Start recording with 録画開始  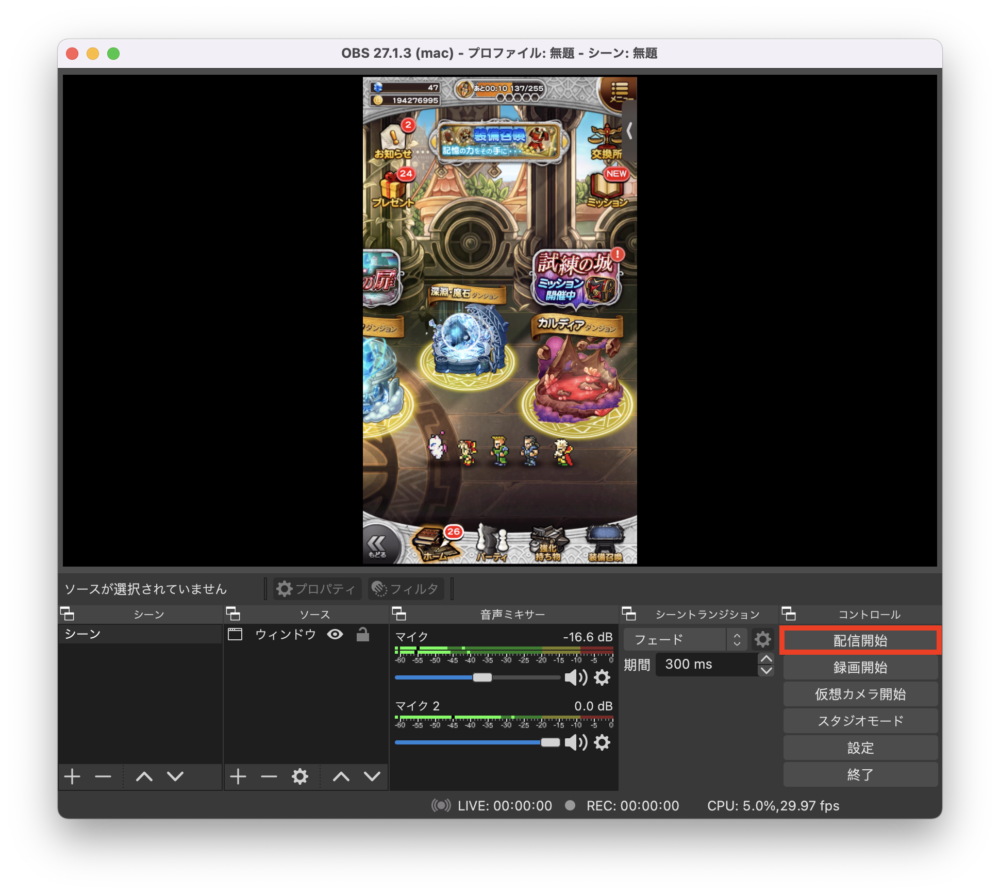[860, 667]
